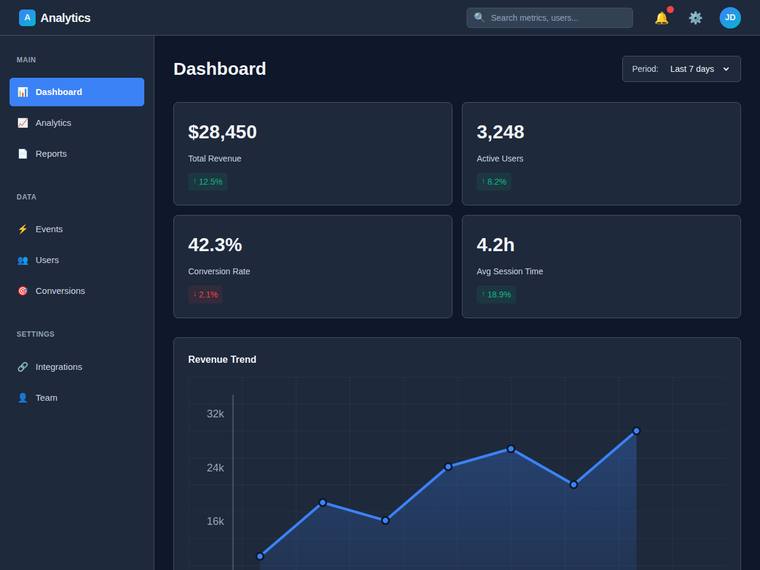Open the JD user avatar menu
The image size is (760, 570).
pos(730,18)
